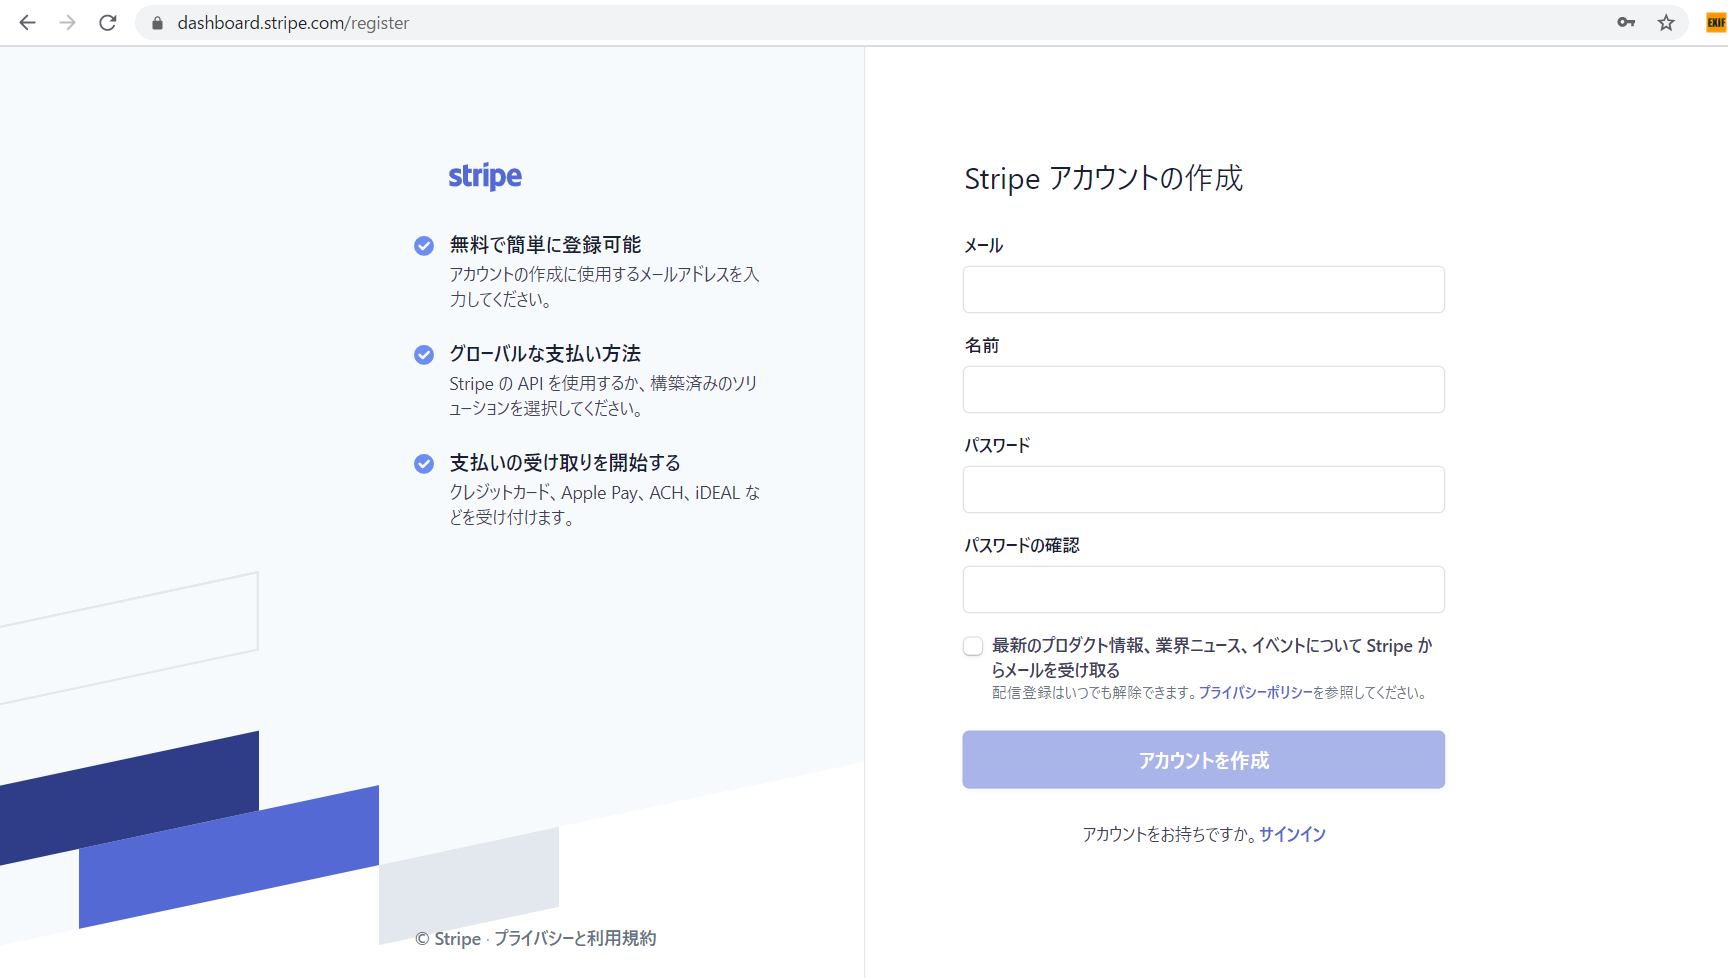Click the 無料で簡単に登録可能 heading
Screen dimensions: 1728x978
click(545, 244)
